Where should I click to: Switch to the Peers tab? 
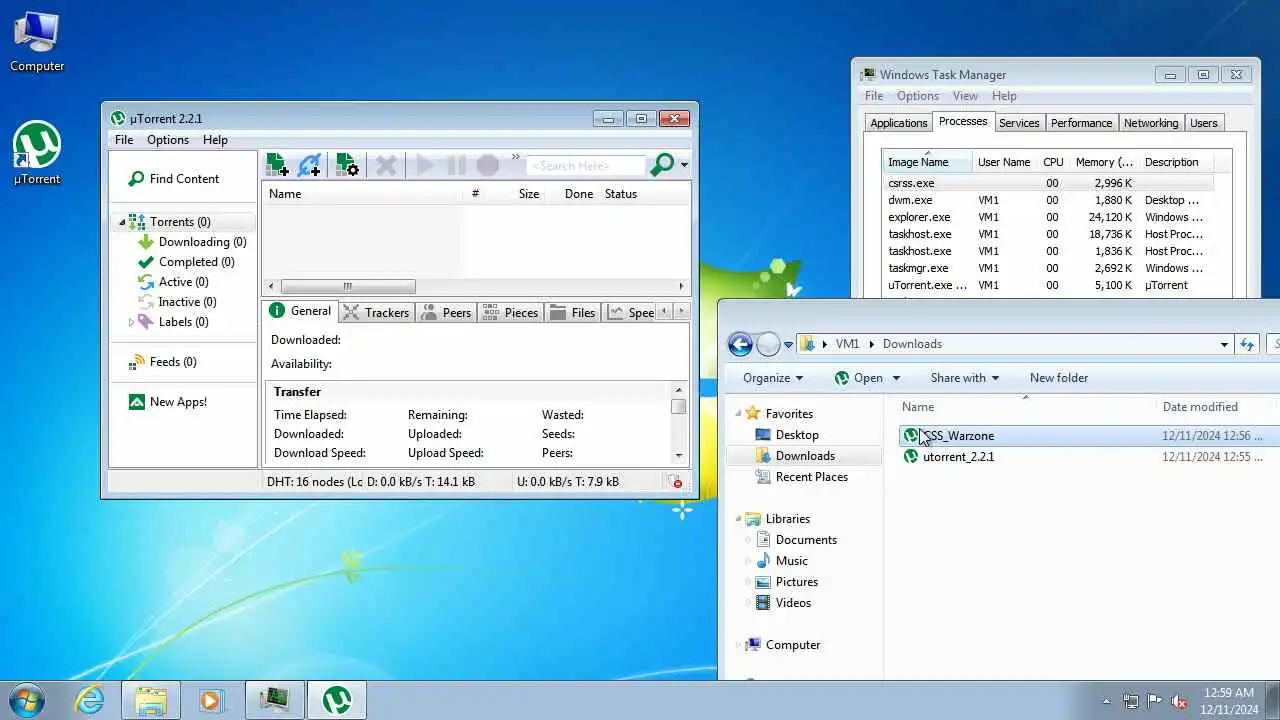(446, 313)
